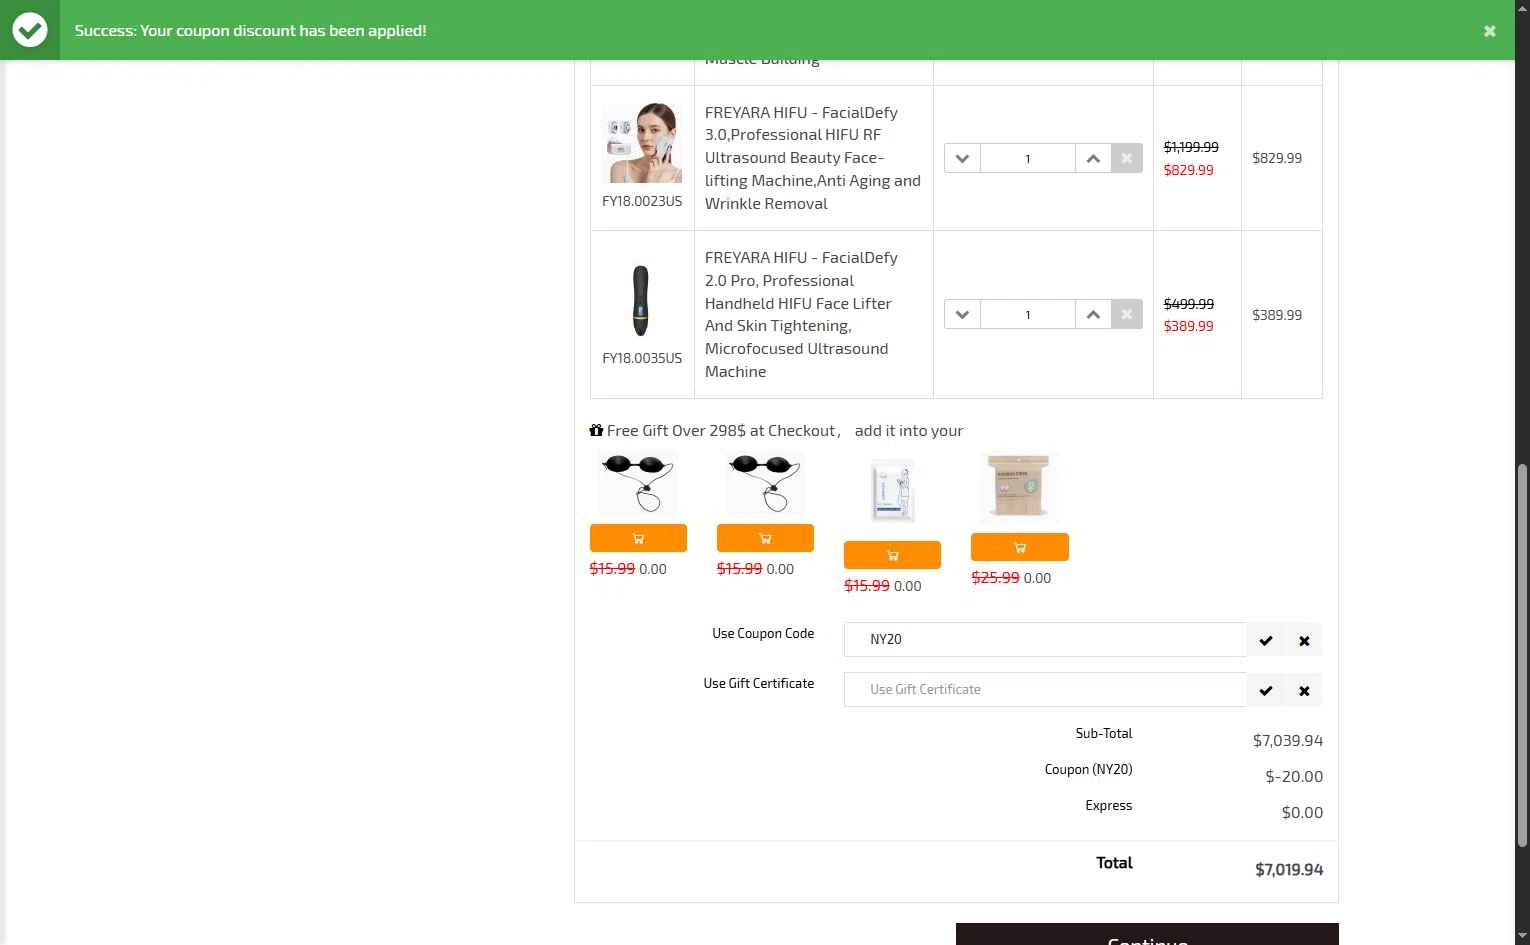Remove FacialDefy 3.0 from the cart
Screen dimensions: 1530x945
click(x=1127, y=158)
